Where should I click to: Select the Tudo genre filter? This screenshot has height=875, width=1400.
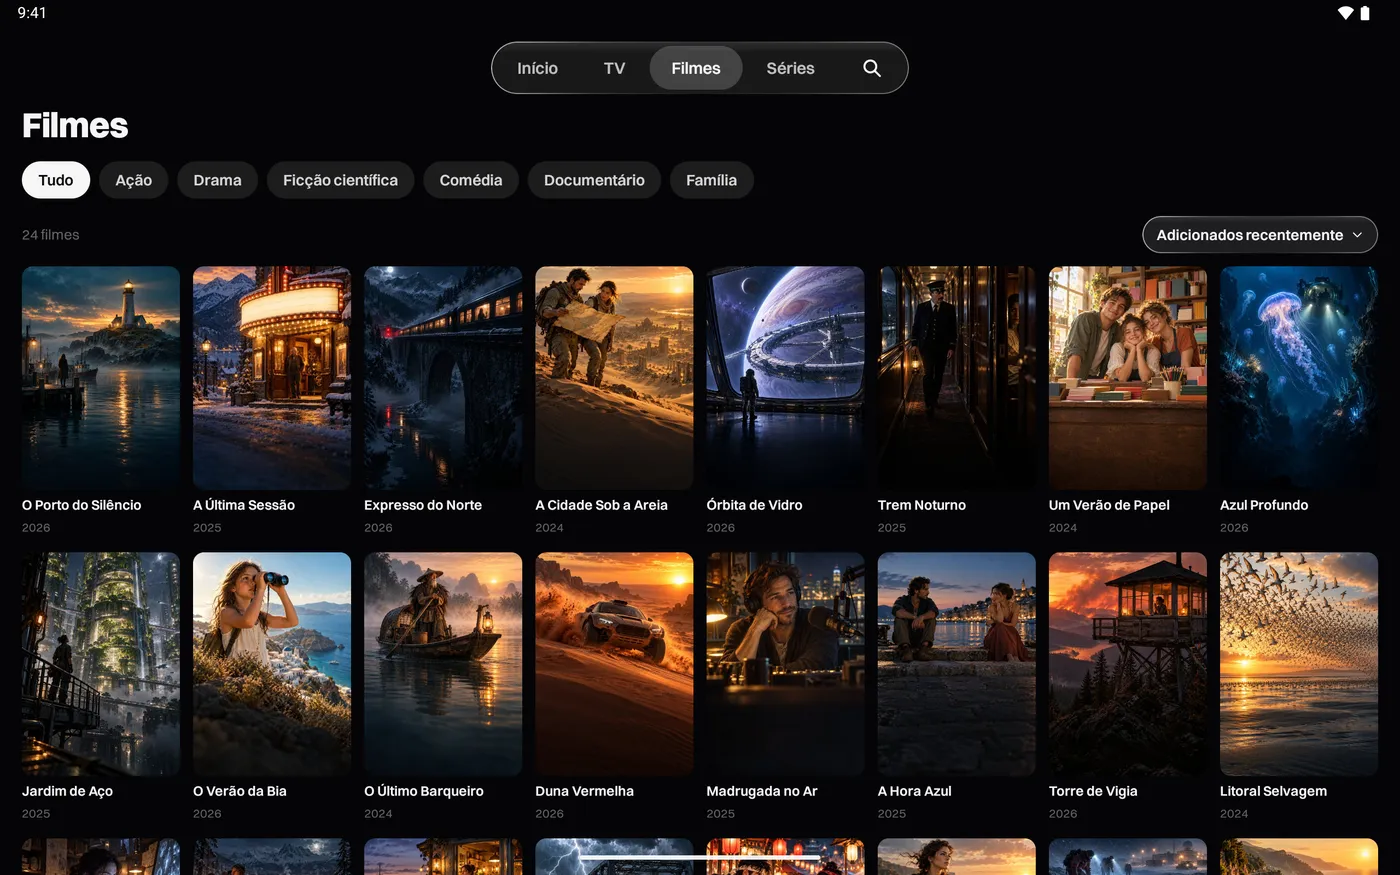56,180
